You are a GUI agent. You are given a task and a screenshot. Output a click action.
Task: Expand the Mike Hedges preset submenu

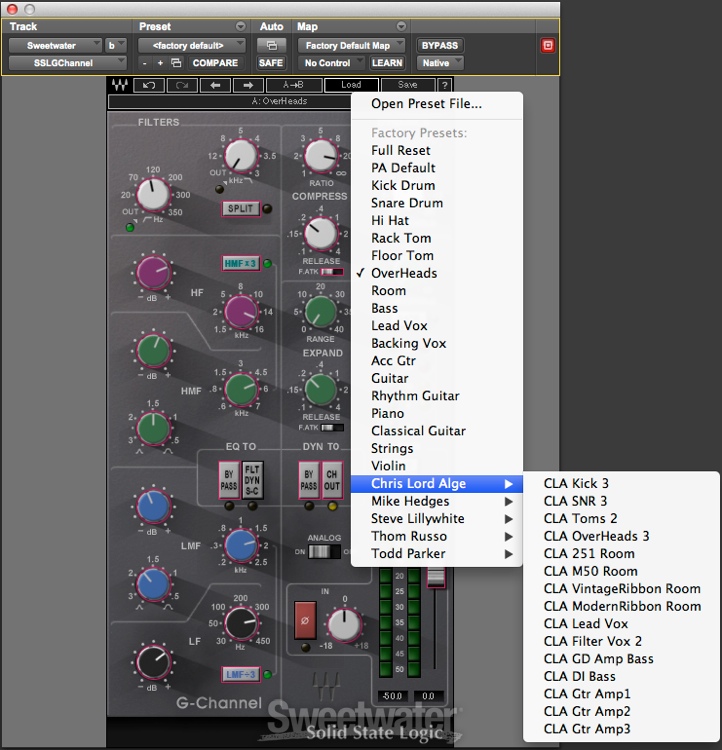tap(437, 501)
